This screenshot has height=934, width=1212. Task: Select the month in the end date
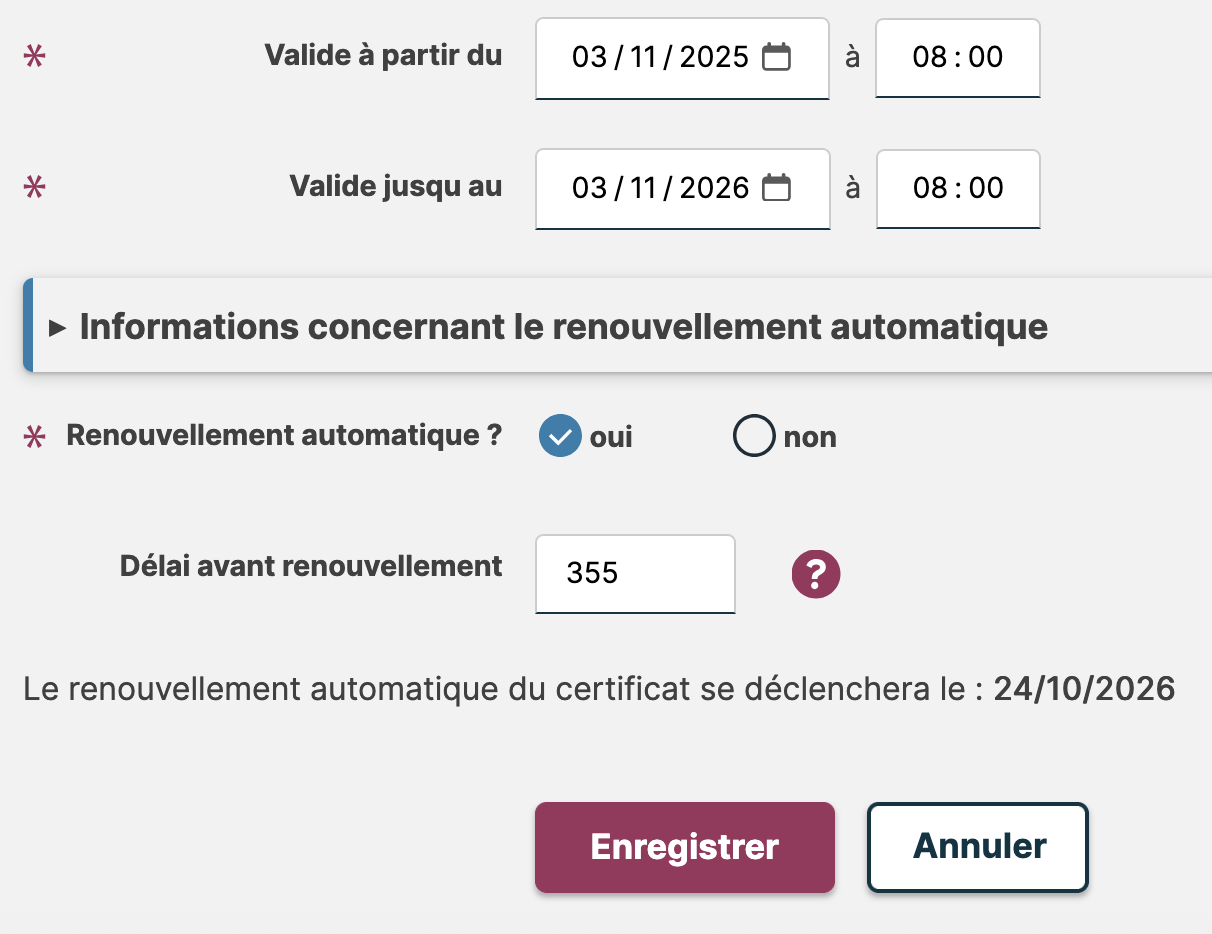[642, 188]
